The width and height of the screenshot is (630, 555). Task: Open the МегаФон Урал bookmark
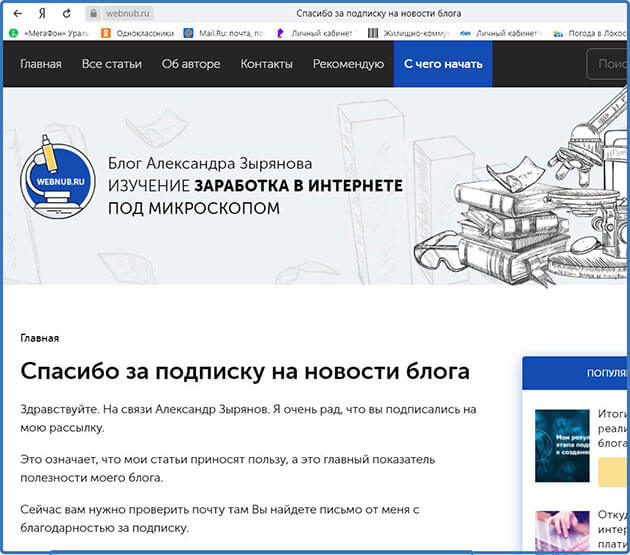point(50,33)
